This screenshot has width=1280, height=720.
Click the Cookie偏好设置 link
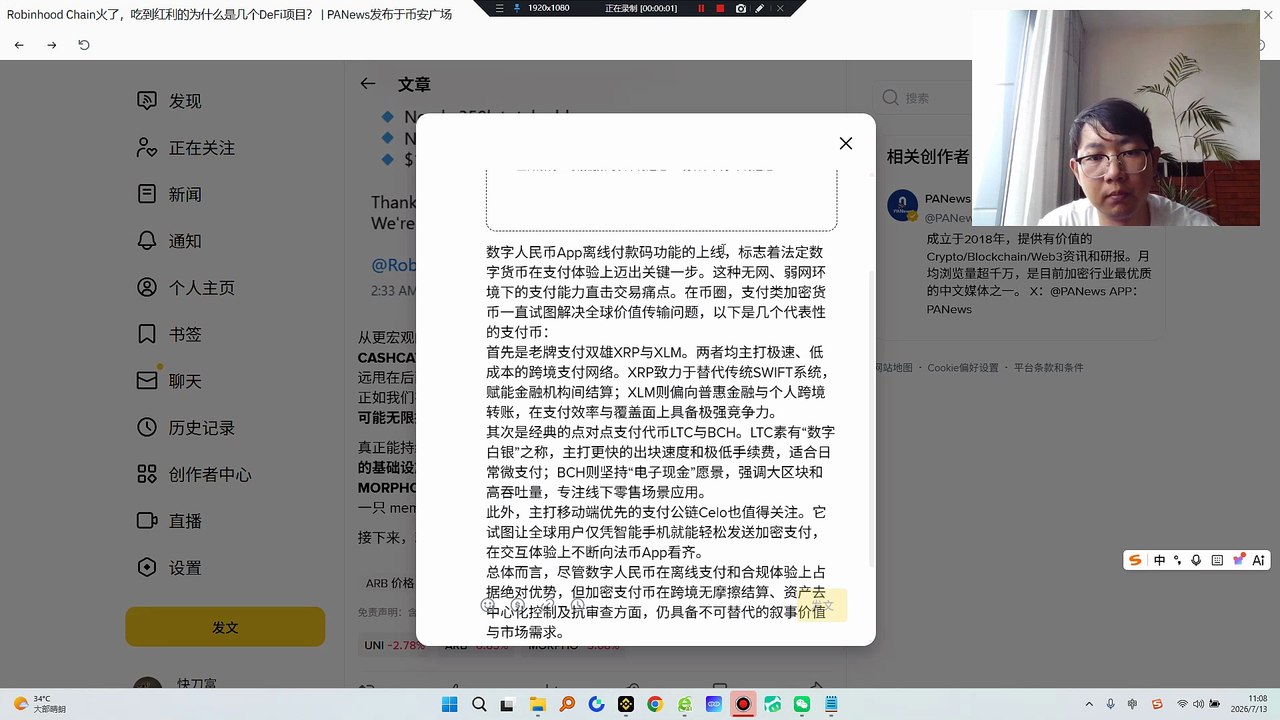point(962,368)
